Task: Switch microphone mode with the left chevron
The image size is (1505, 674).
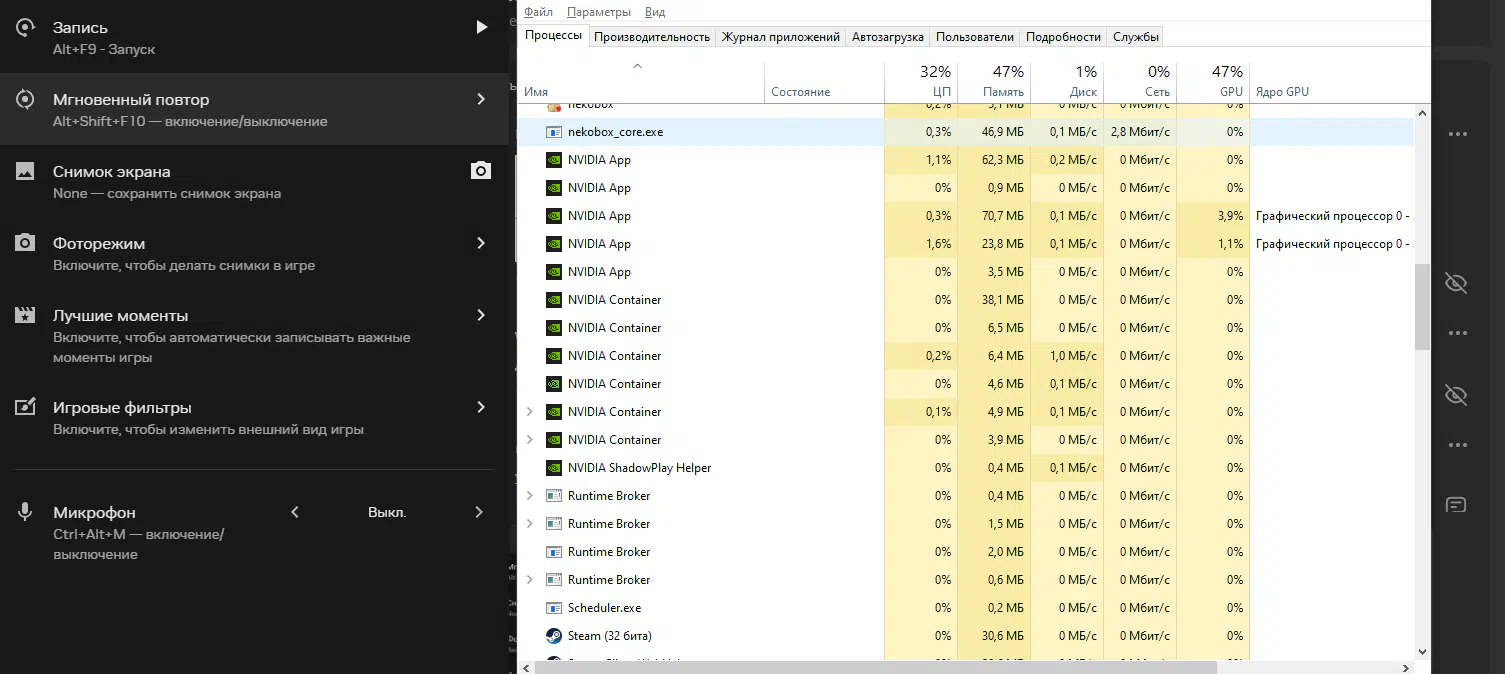Action: (x=295, y=512)
